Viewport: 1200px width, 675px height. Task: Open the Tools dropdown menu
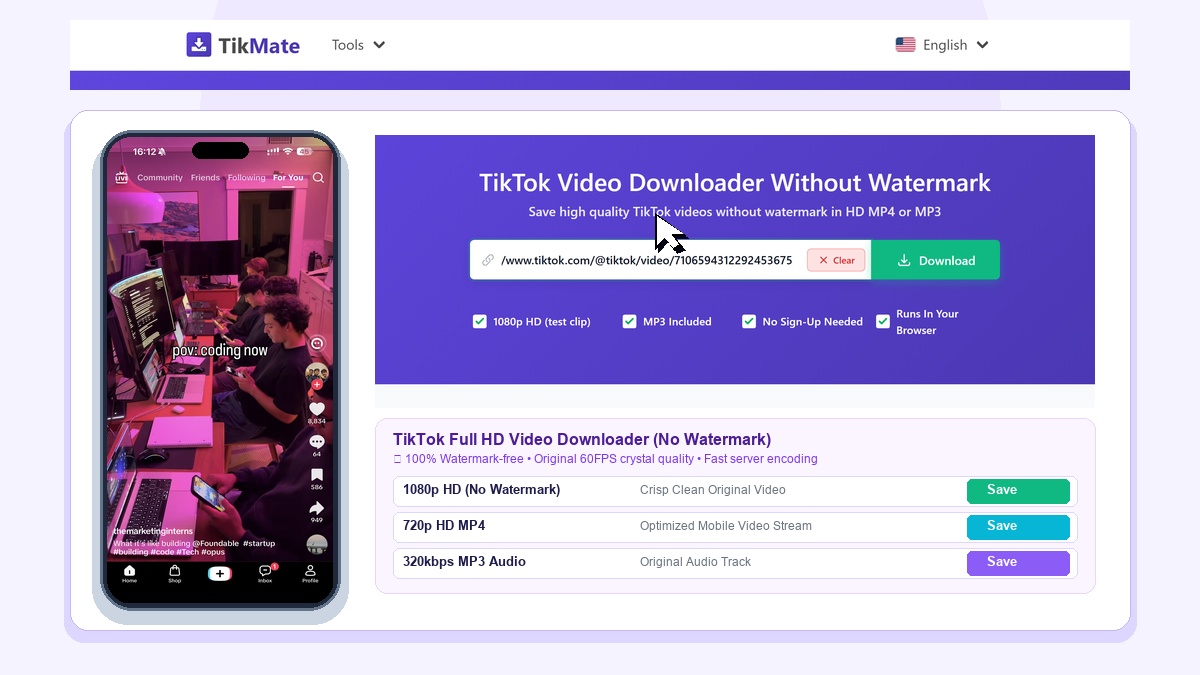coord(358,45)
